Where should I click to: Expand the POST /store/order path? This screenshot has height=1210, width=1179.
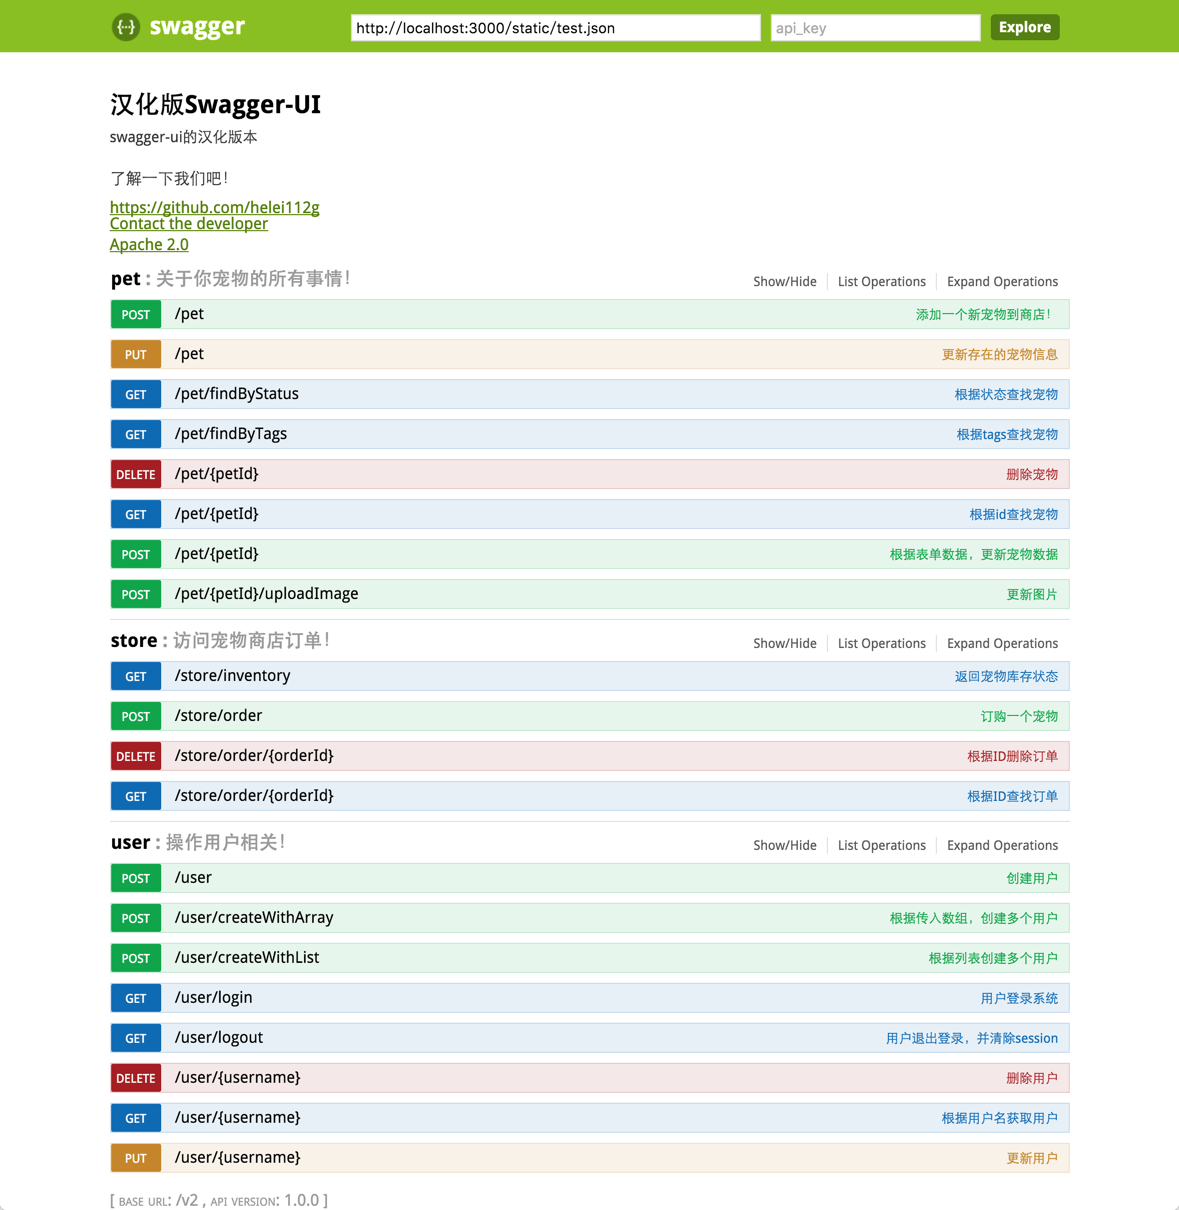pos(218,716)
